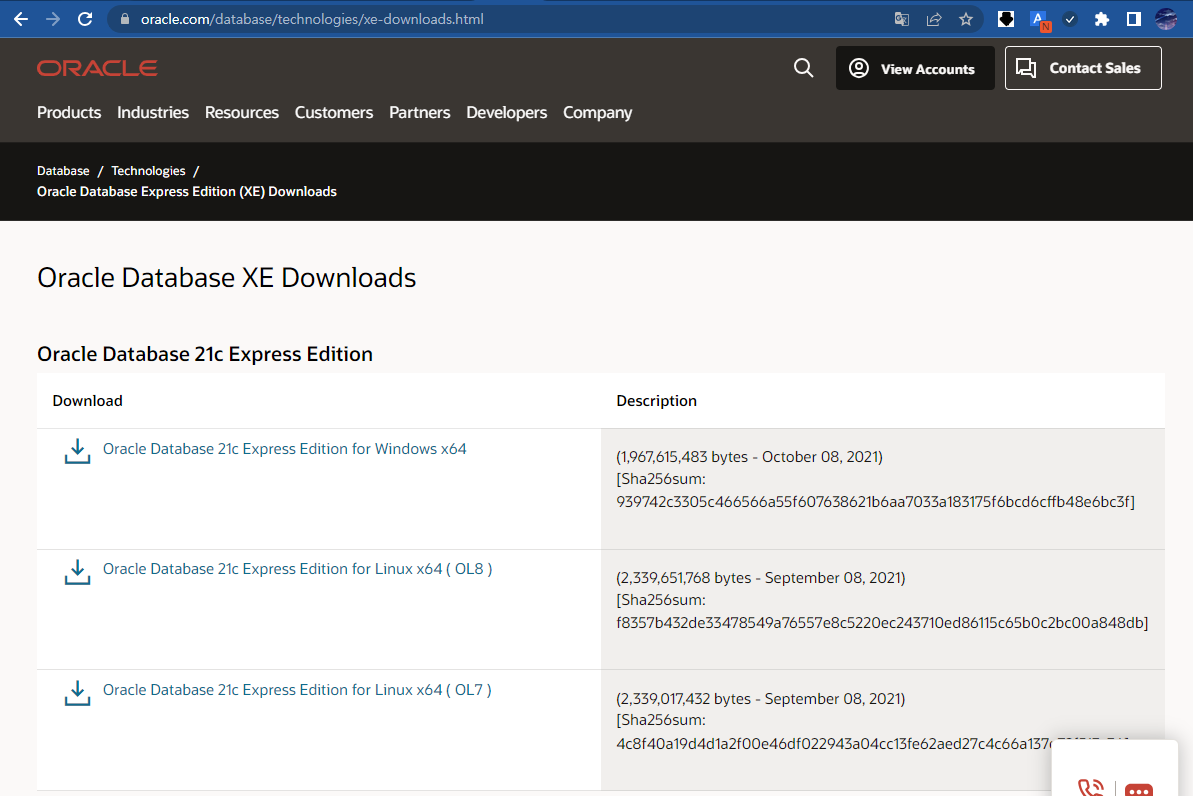Click the download icon for Linux OL8
This screenshot has height=796, width=1193.
coord(77,572)
